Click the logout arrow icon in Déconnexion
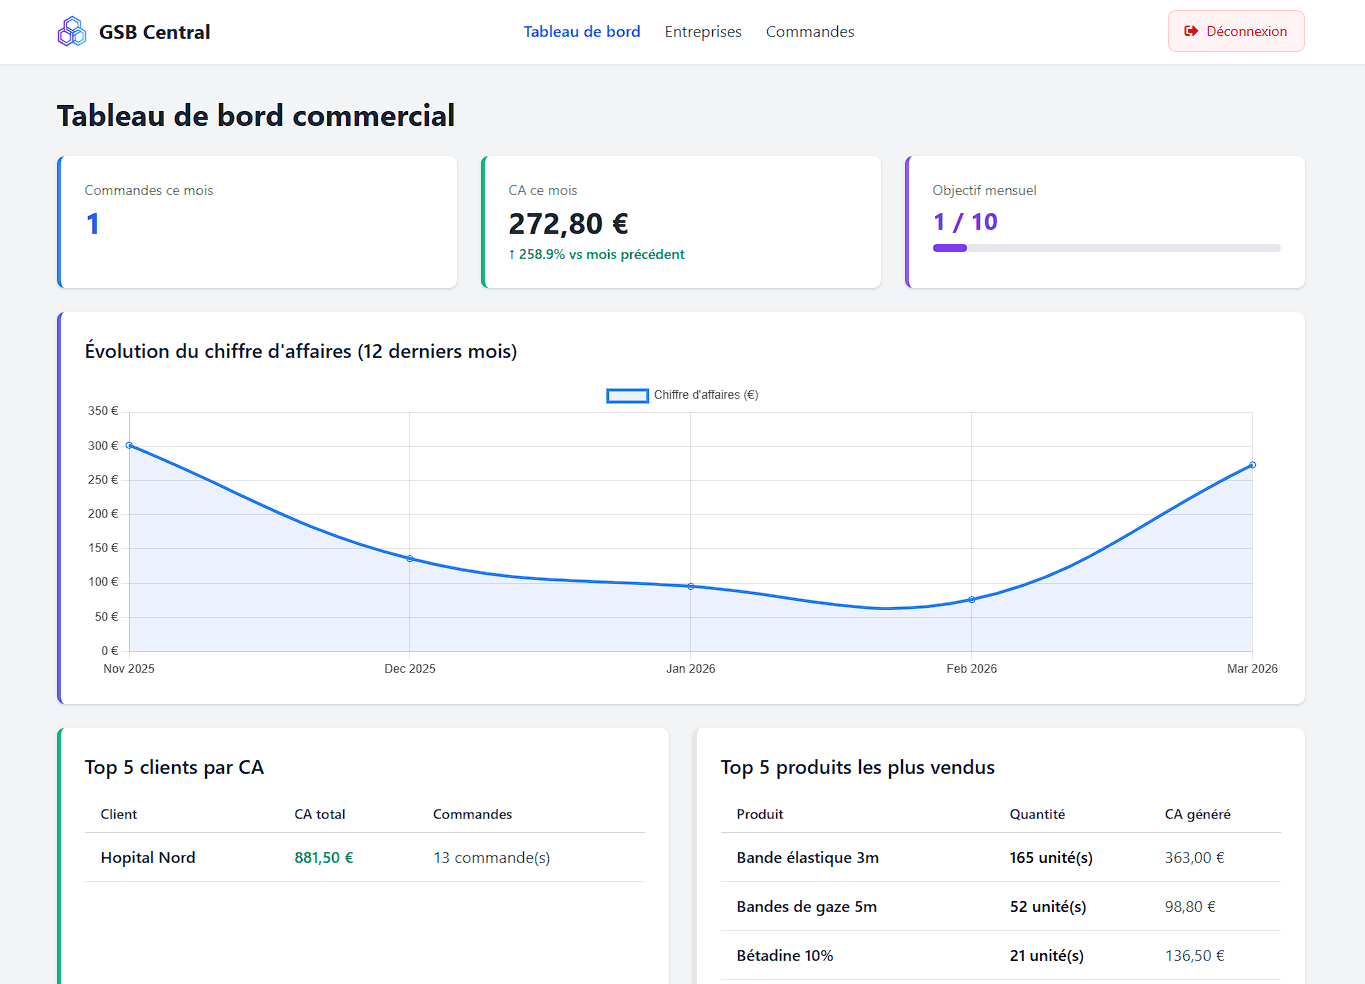Image resolution: width=1365 pixels, height=984 pixels. tap(1191, 32)
